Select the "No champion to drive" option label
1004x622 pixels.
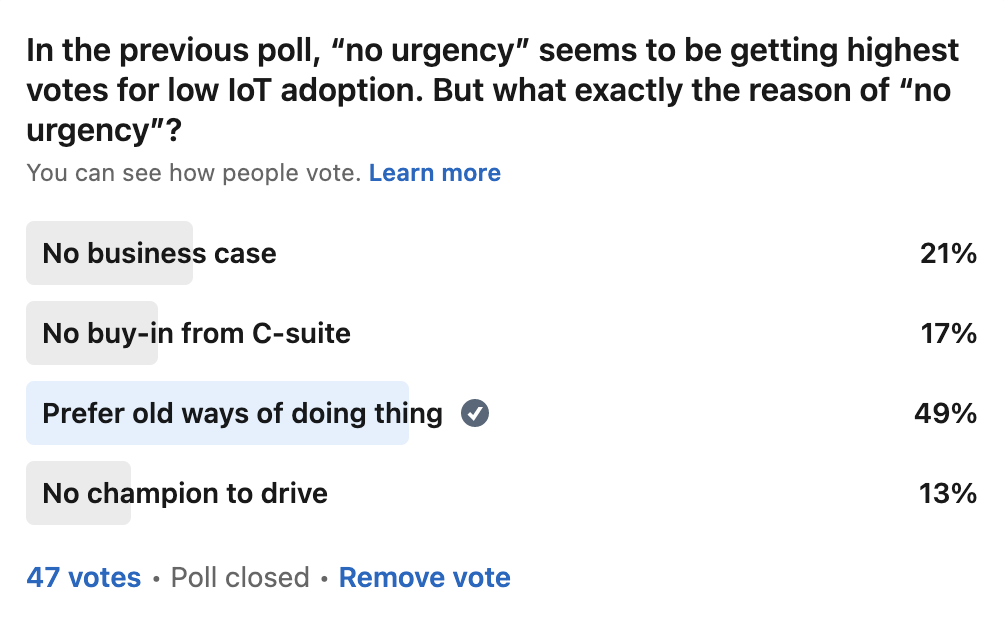coord(185,493)
